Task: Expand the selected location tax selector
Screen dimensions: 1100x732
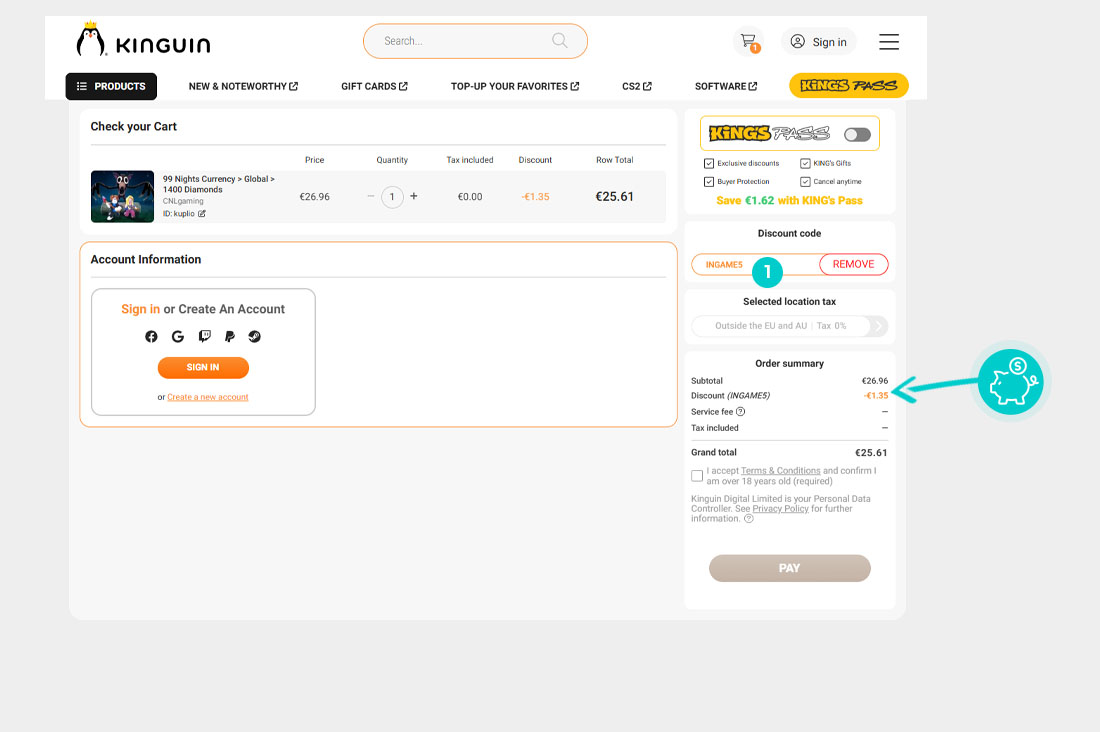Action: pyautogui.click(x=877, y=326)
